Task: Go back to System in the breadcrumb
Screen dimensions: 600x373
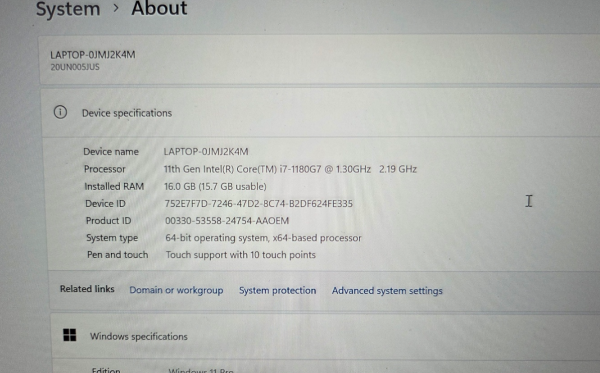Action: [68, 8]
